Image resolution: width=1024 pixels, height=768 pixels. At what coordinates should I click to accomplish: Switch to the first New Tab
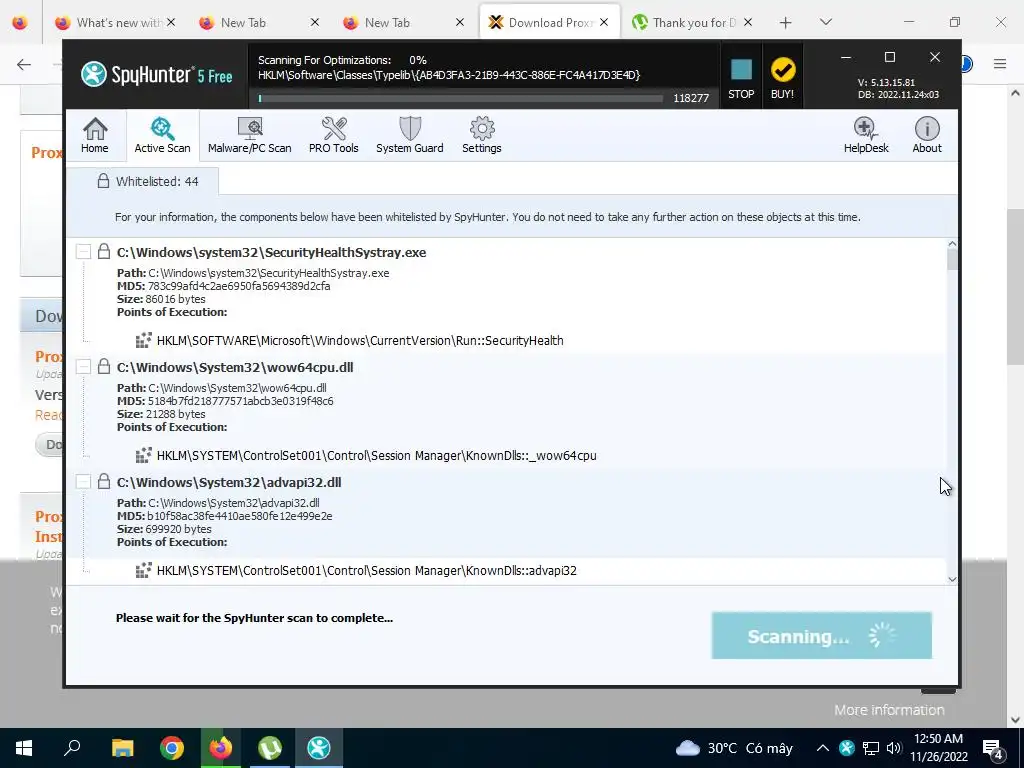point(258,23)
